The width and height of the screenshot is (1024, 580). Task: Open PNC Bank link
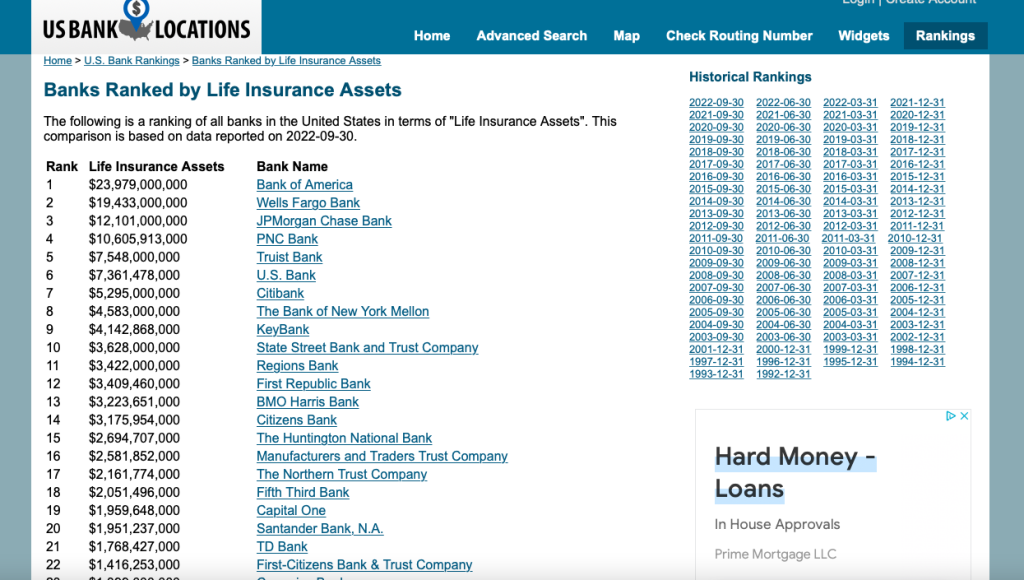(x=287, y=239)
